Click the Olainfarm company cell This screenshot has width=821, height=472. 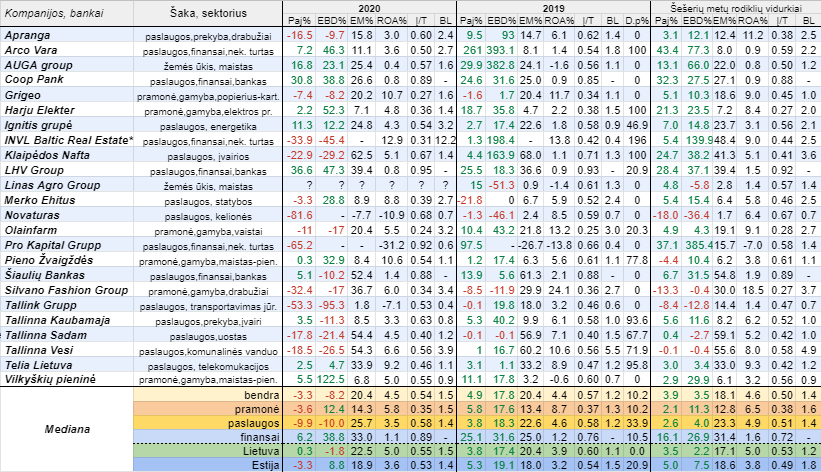coord(31,230)
